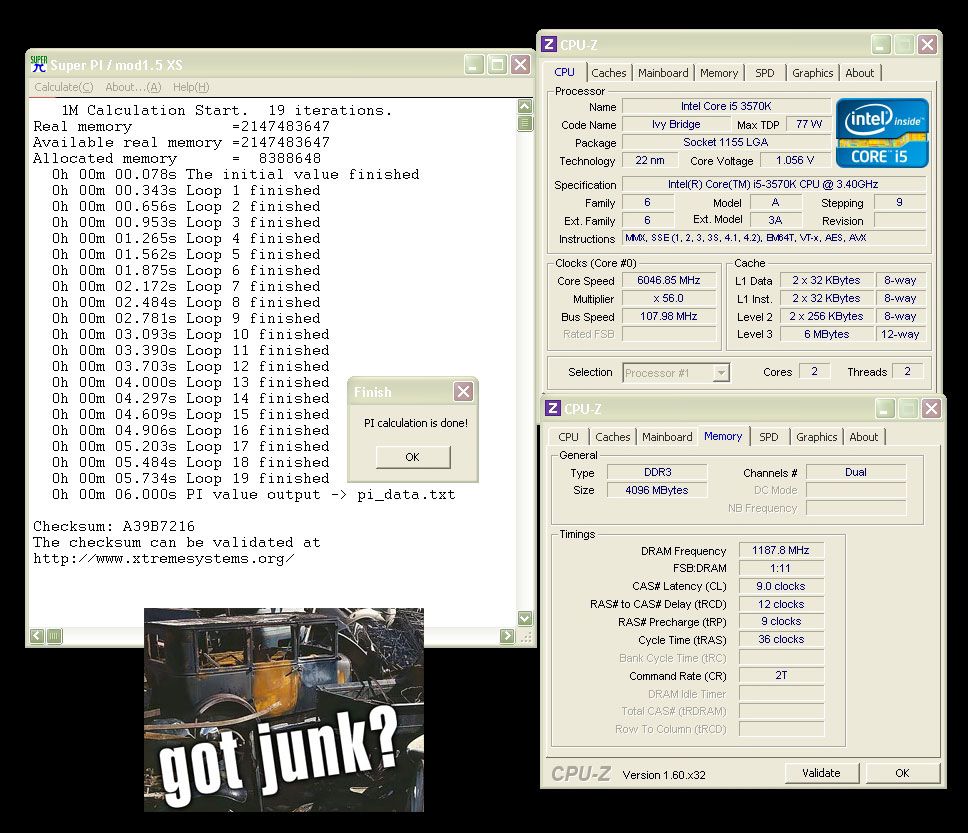Click the Super PI app icon in title bar
This screenshot has width=968, height=833.
[39, 64]
